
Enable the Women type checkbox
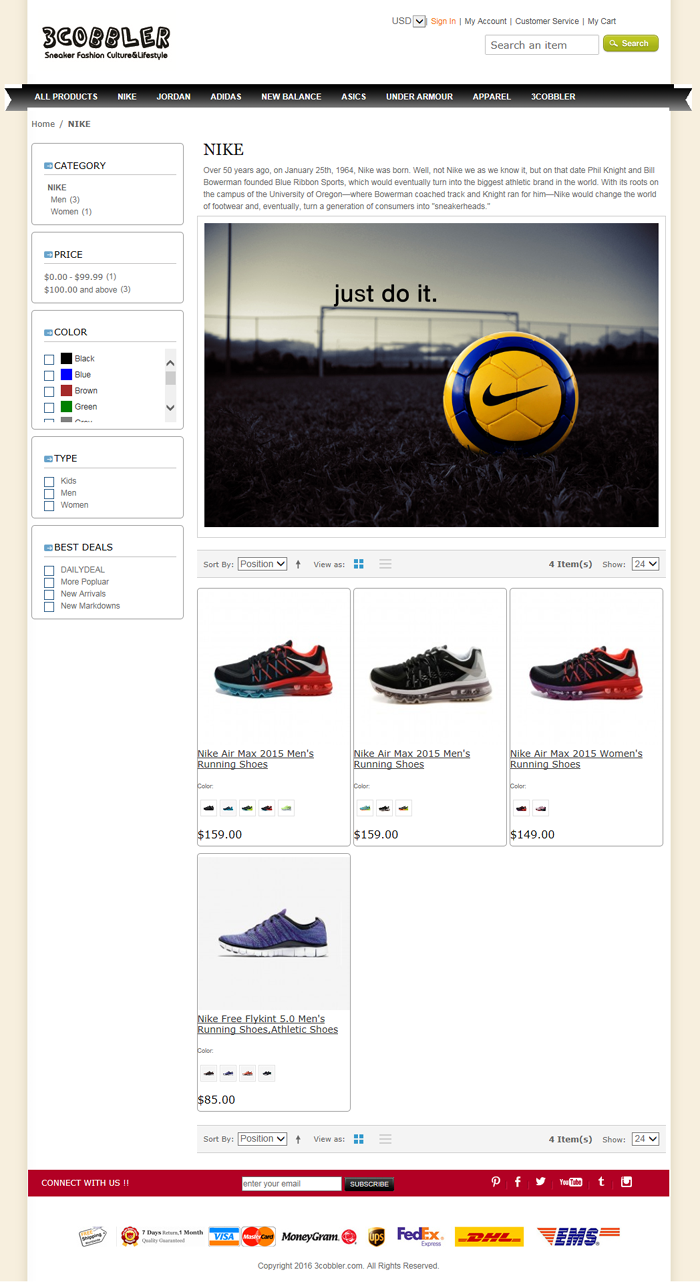coord(49,505)
